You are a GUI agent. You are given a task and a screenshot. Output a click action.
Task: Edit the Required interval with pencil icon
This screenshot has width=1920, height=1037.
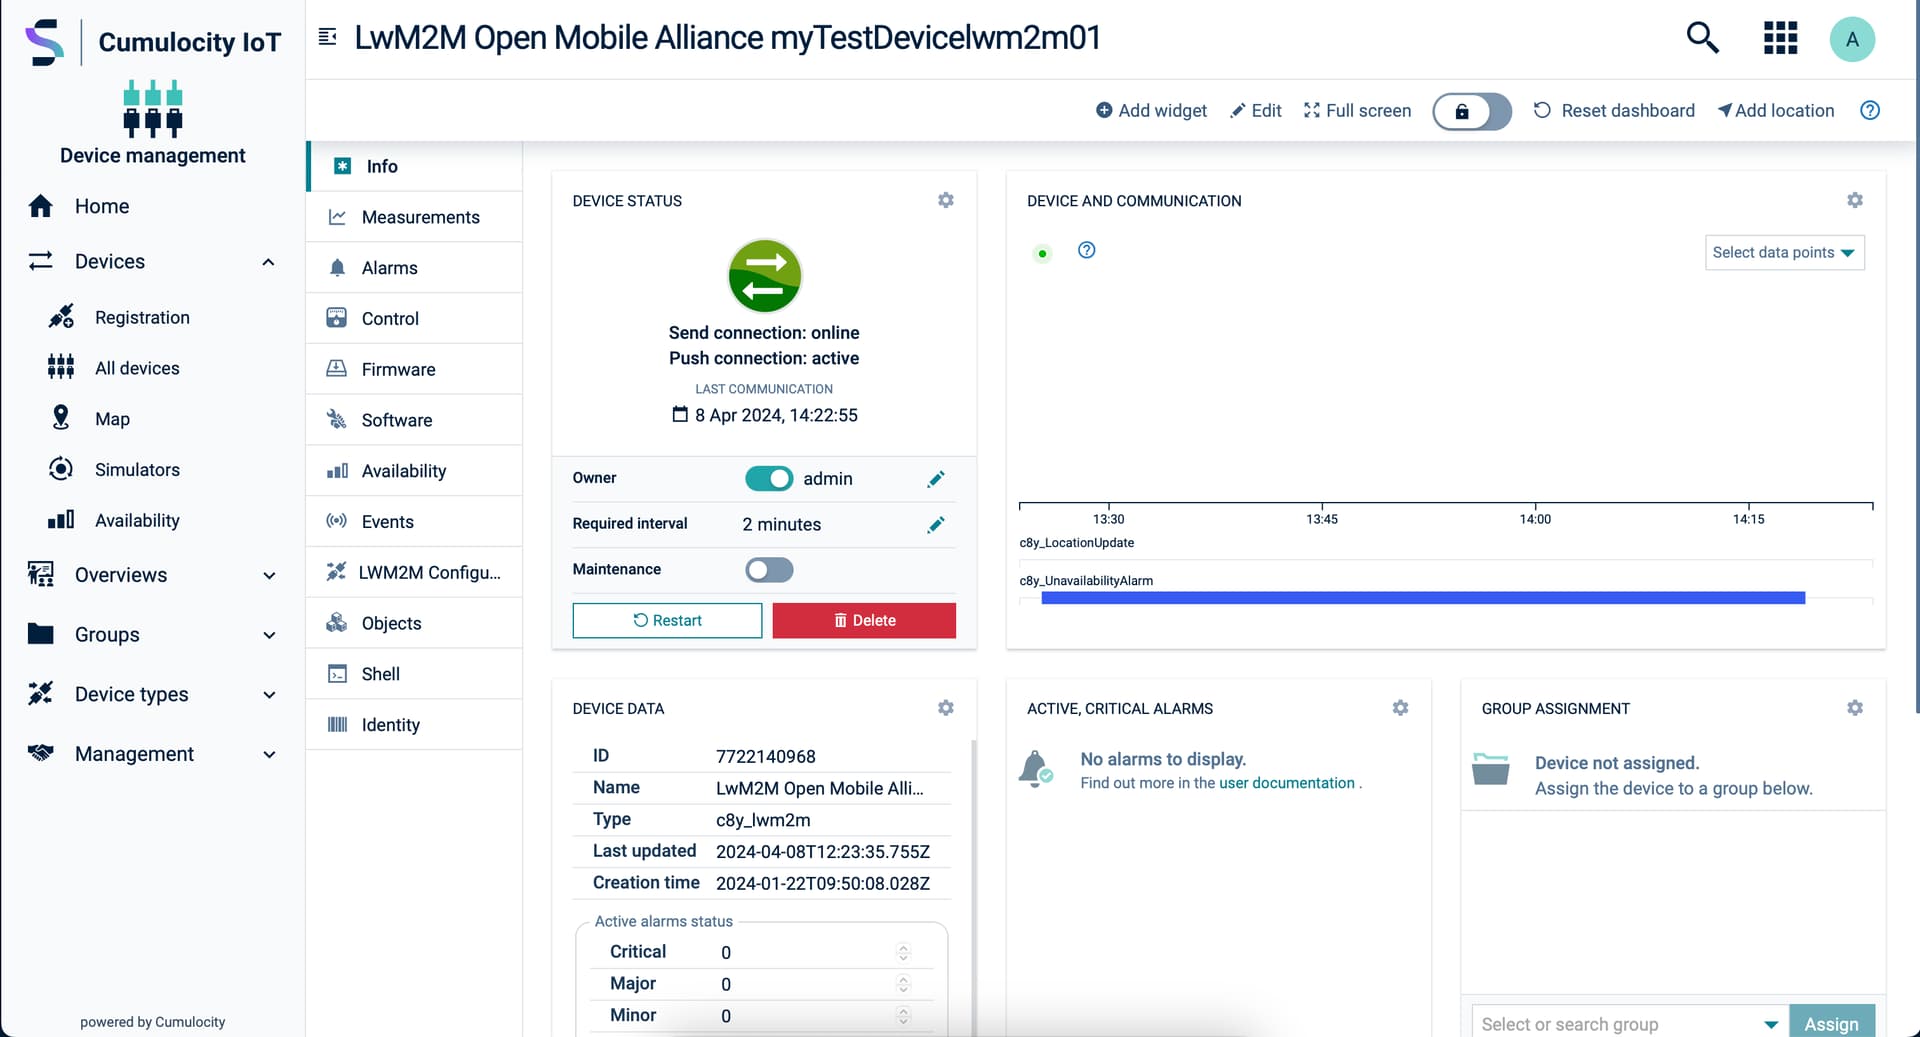tap(936, 525)
